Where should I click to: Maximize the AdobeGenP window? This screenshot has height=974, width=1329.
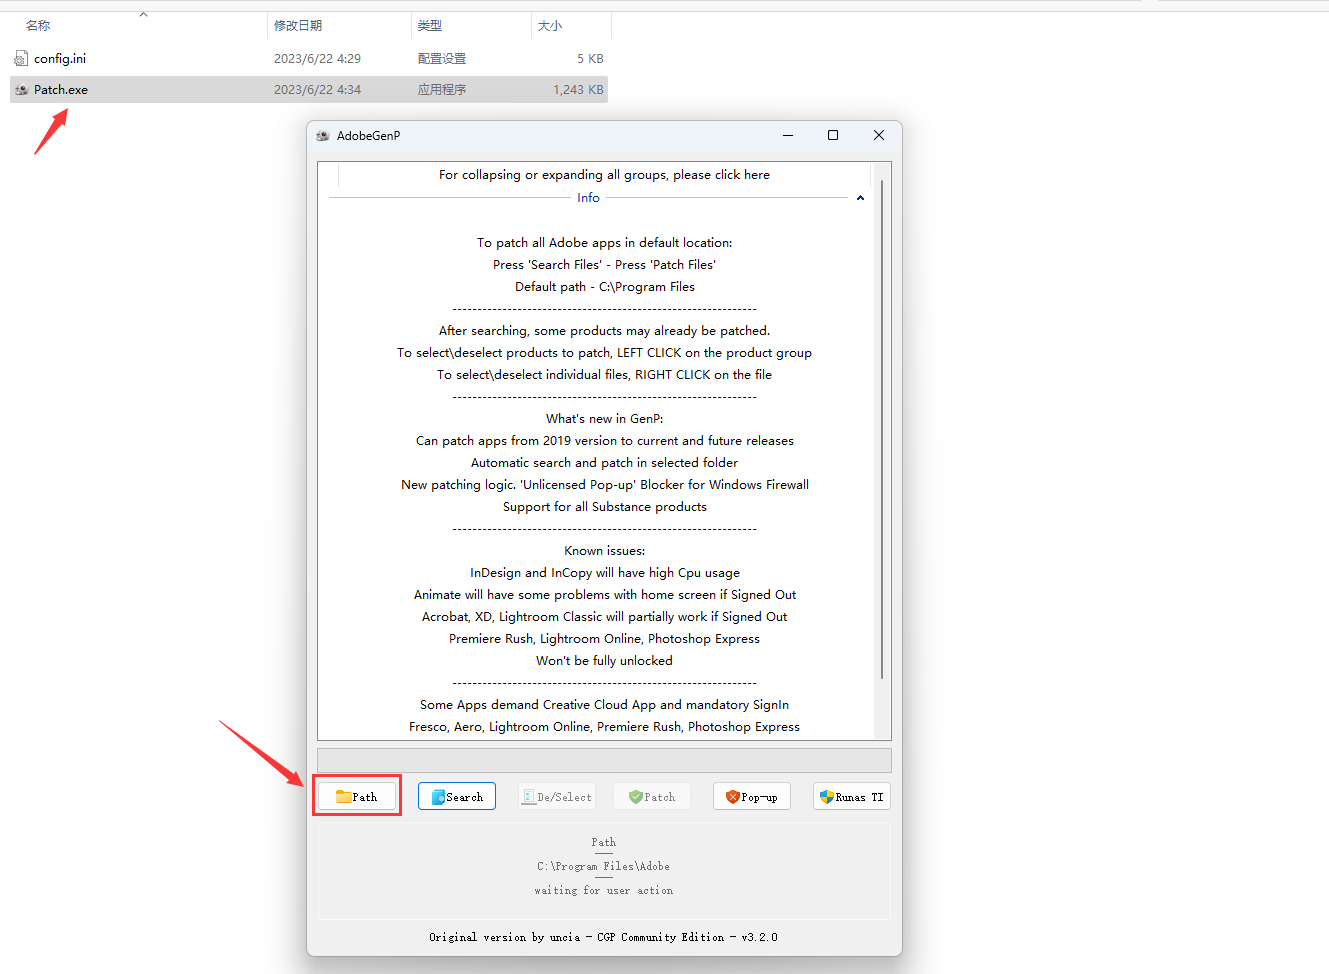pos(833,135)
